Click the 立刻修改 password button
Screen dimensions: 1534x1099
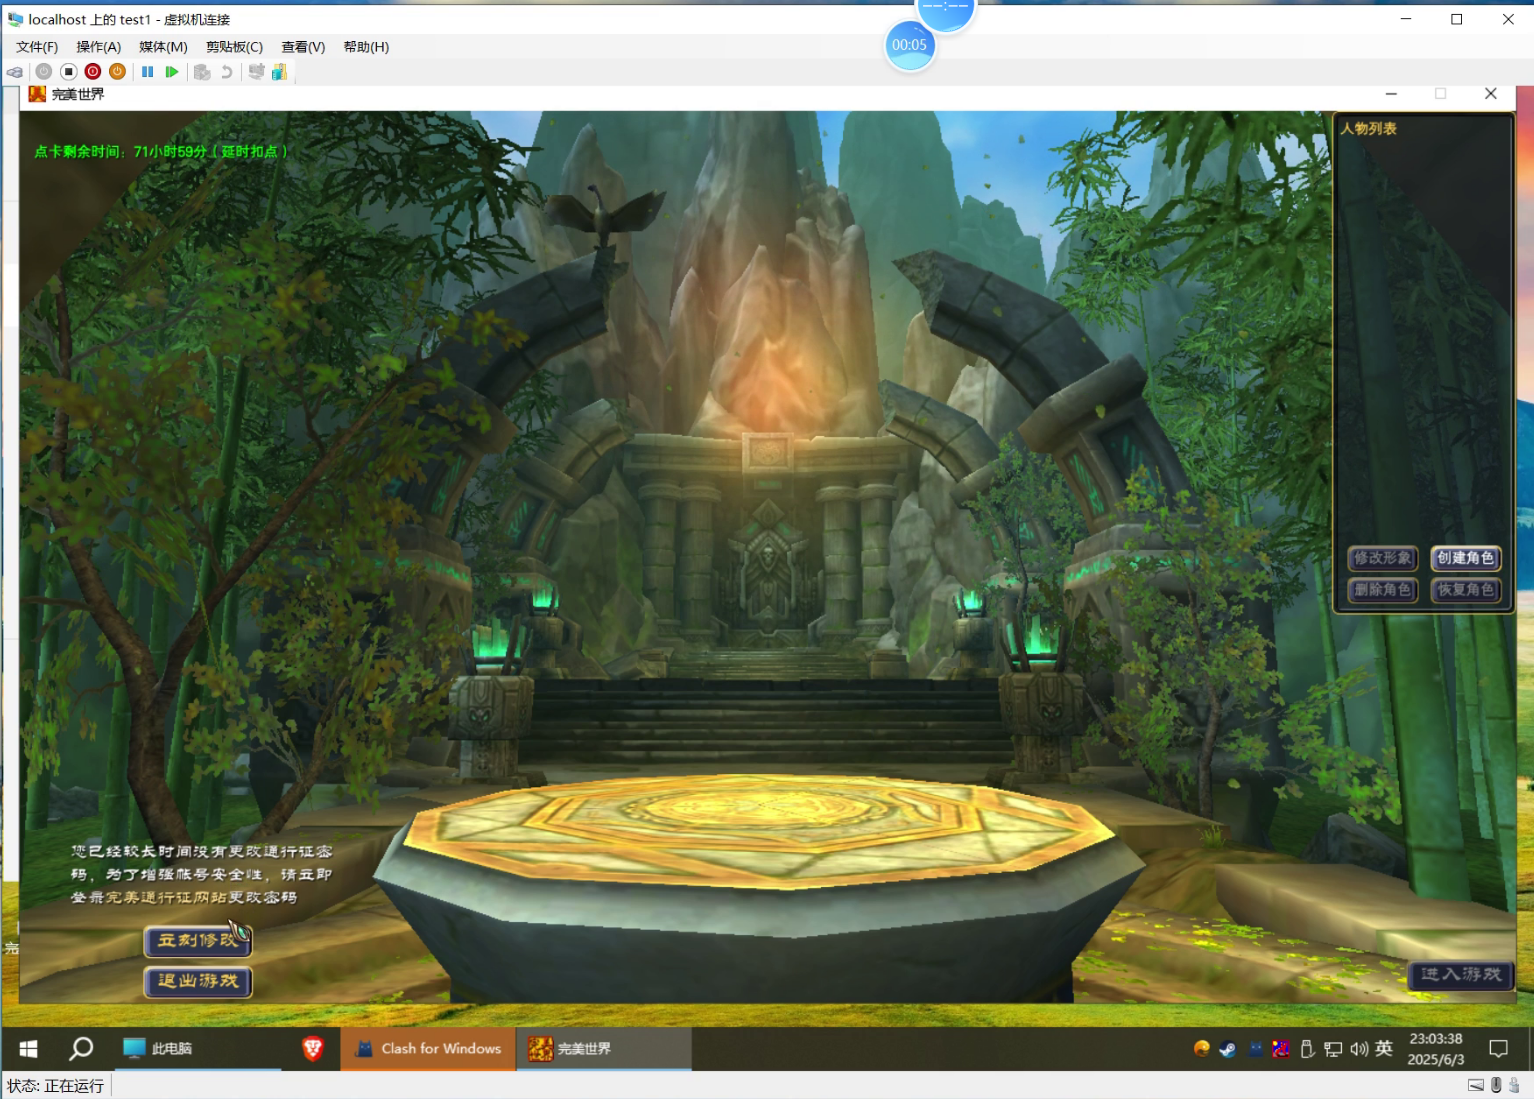198,940
